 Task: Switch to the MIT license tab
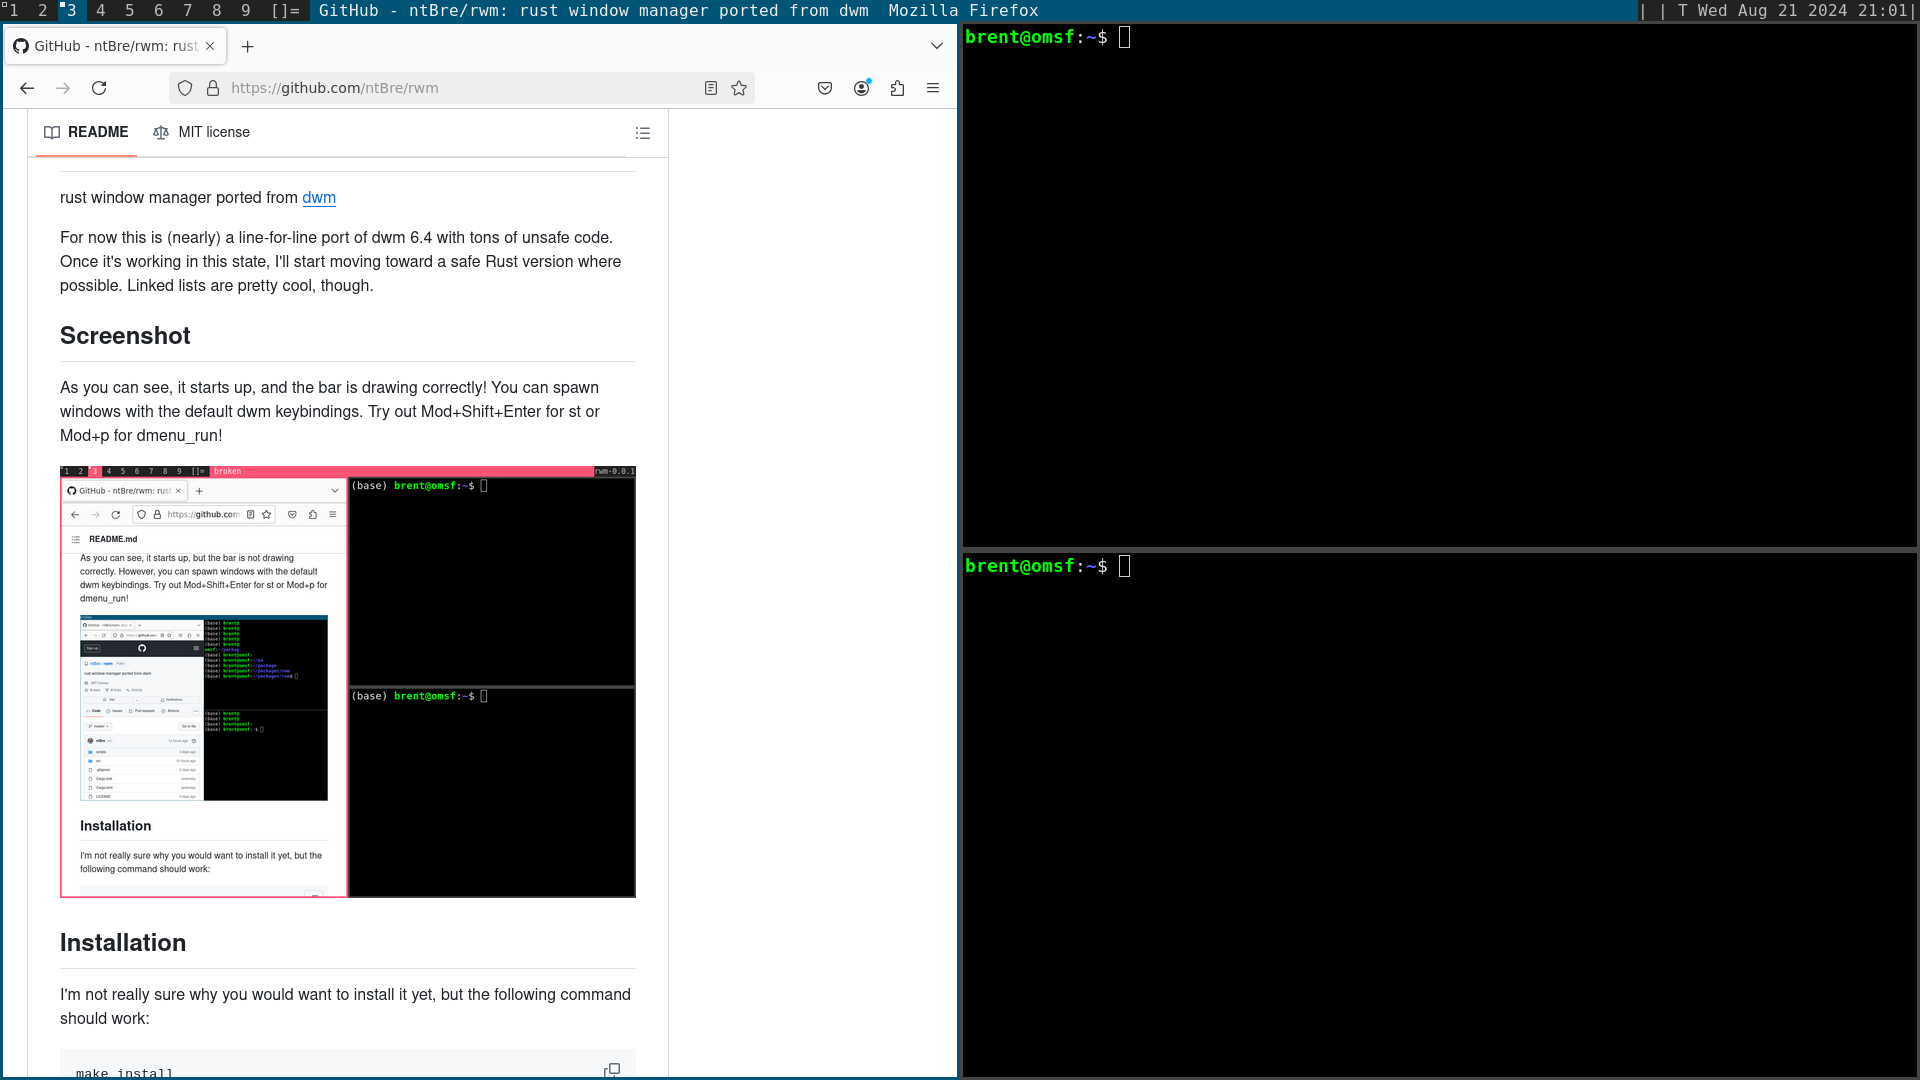[201, 132]
